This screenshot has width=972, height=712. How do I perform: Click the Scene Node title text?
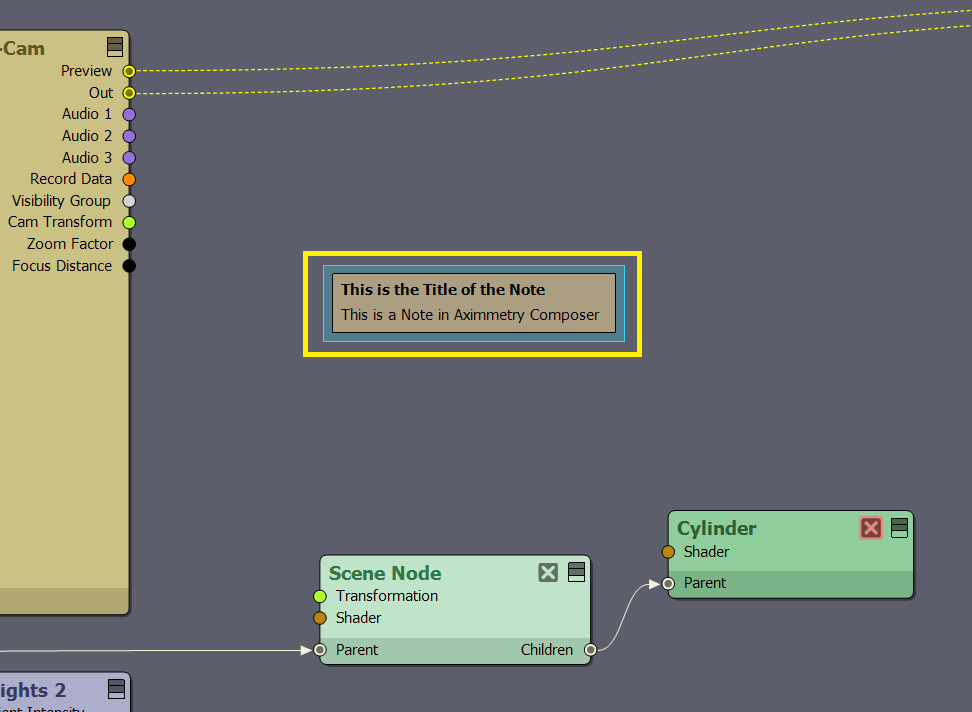pos(385,573)
